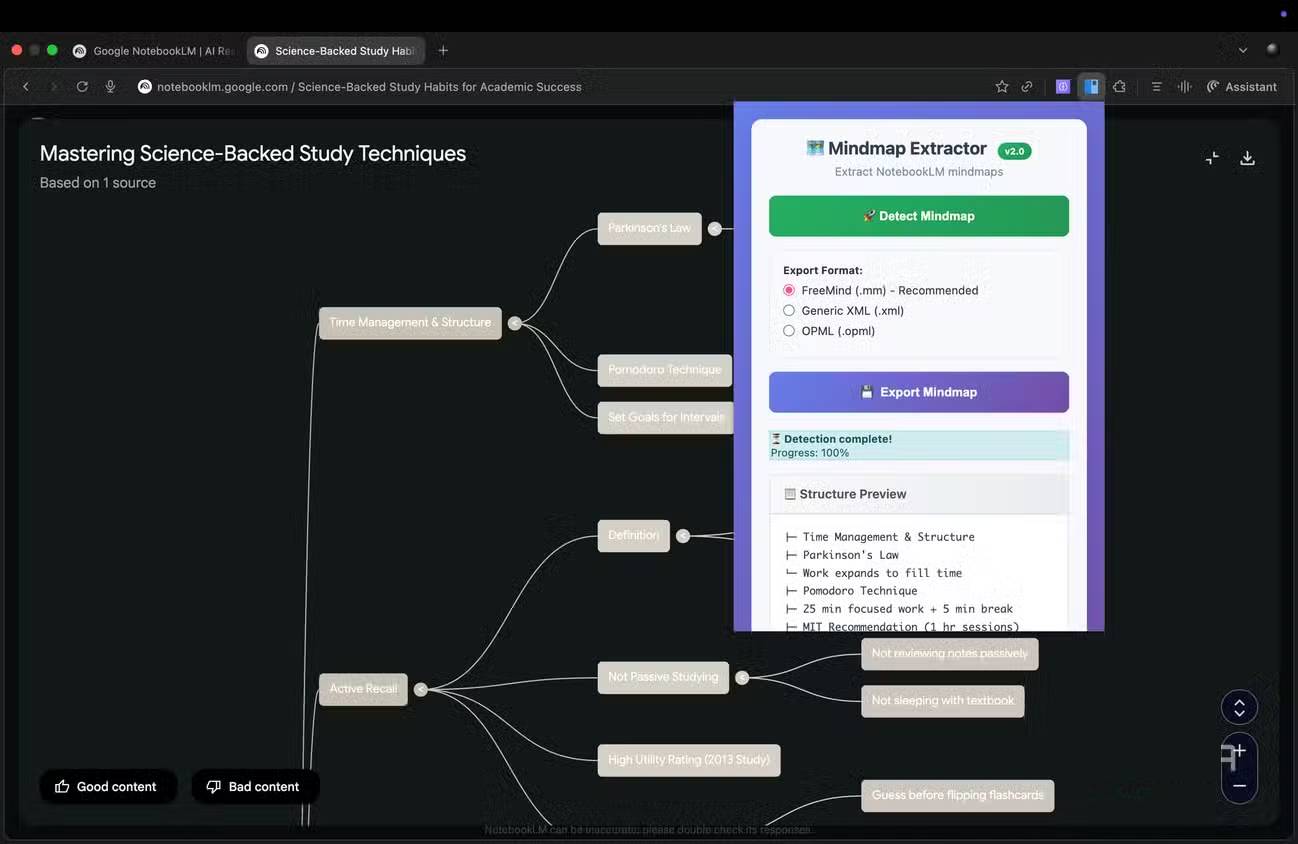
Task: Open a new browser tab with plus
Action: pyautogui.click(x=443, y=51)
